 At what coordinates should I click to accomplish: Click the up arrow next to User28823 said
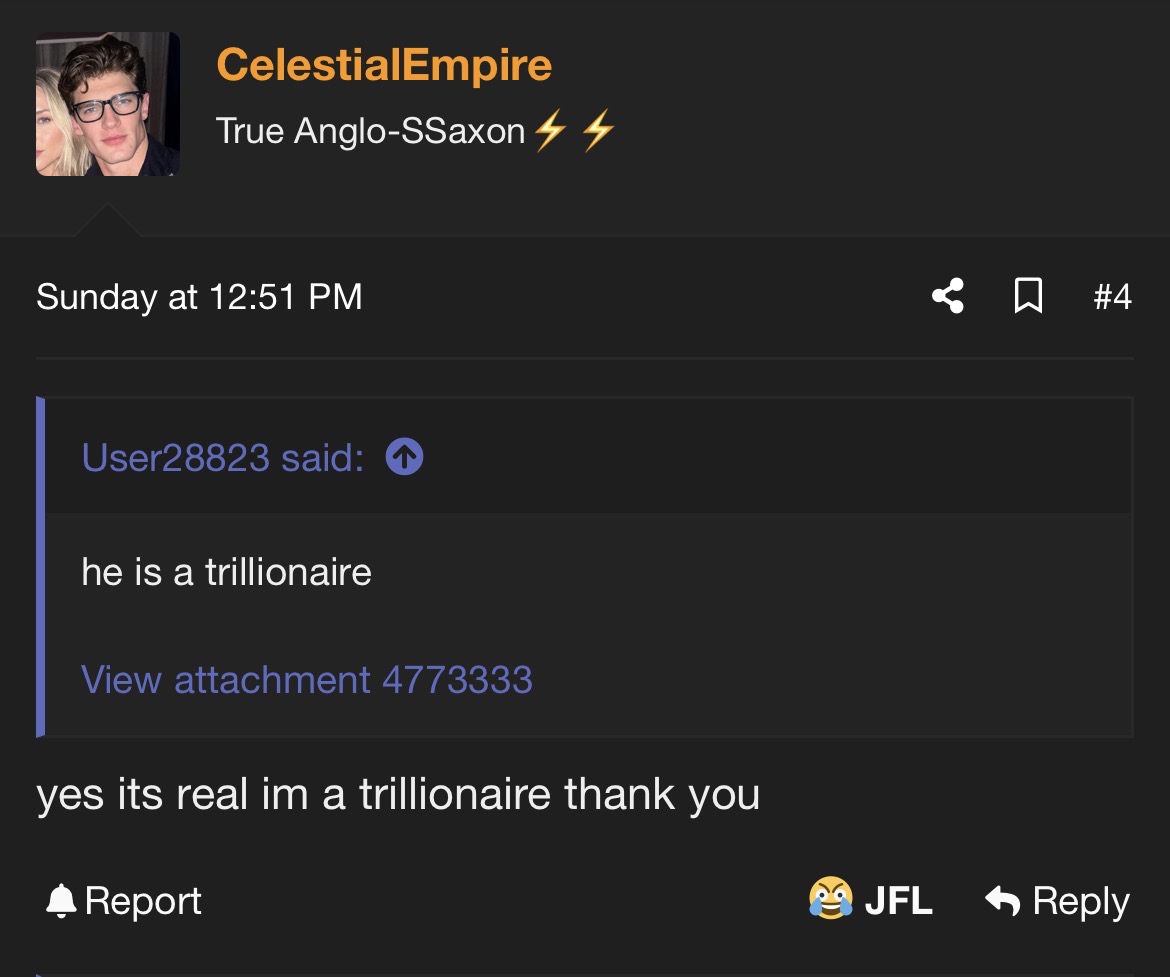pos(404,458)
